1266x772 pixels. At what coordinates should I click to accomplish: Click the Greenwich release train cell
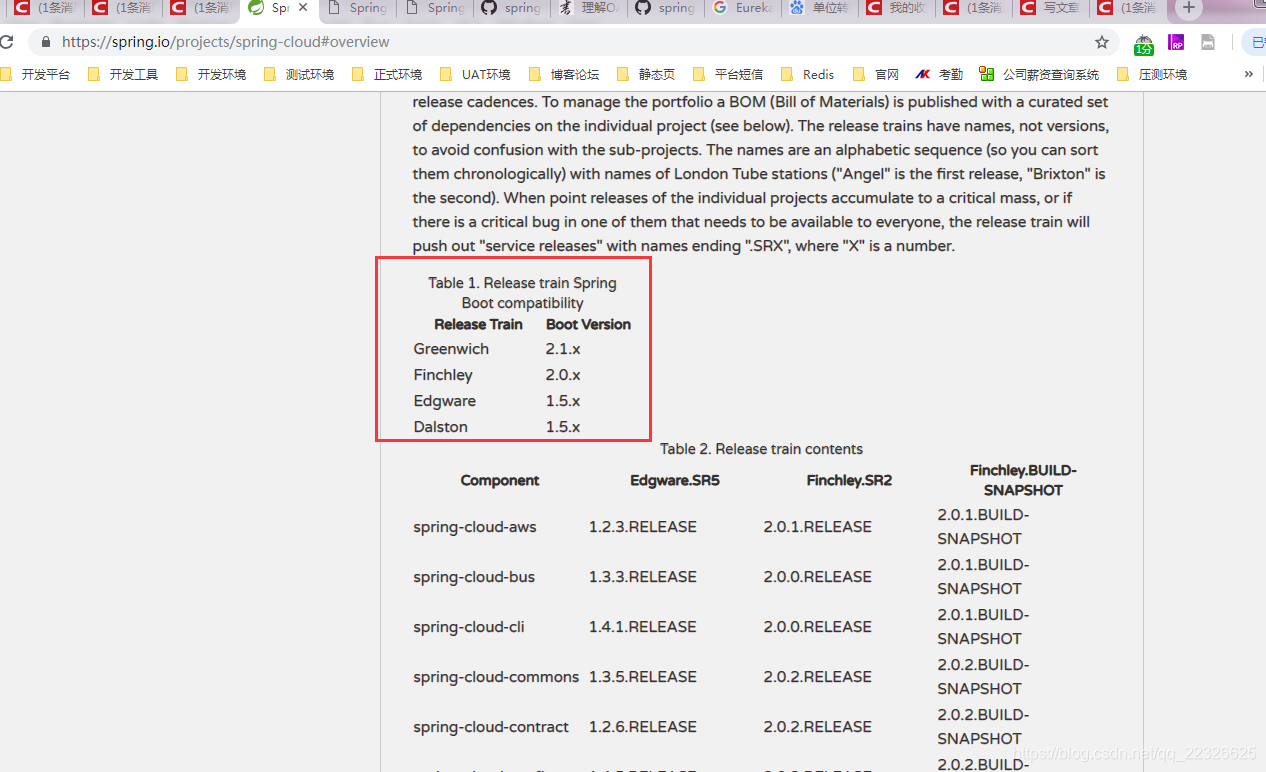(451, 349)
